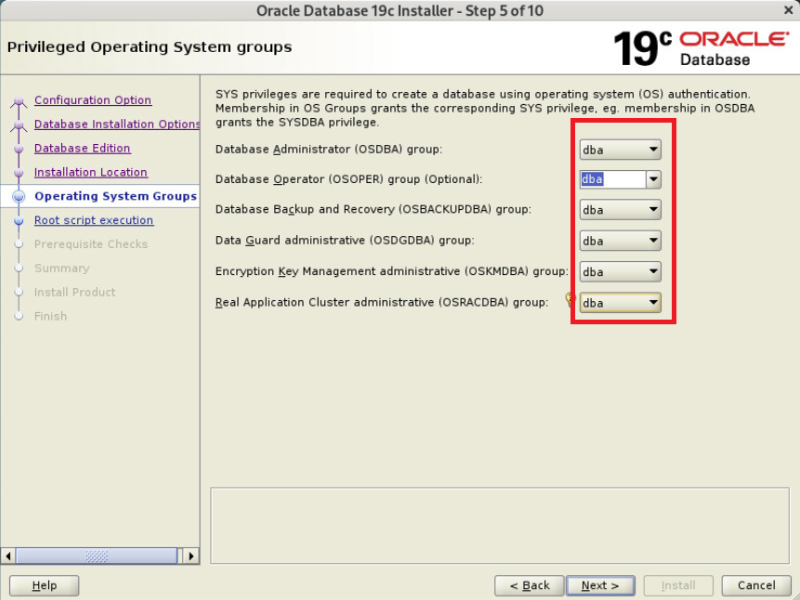Go to Configuration Option step
The height and width of the screenshot is (600, 800).
(x=93, y=100)
